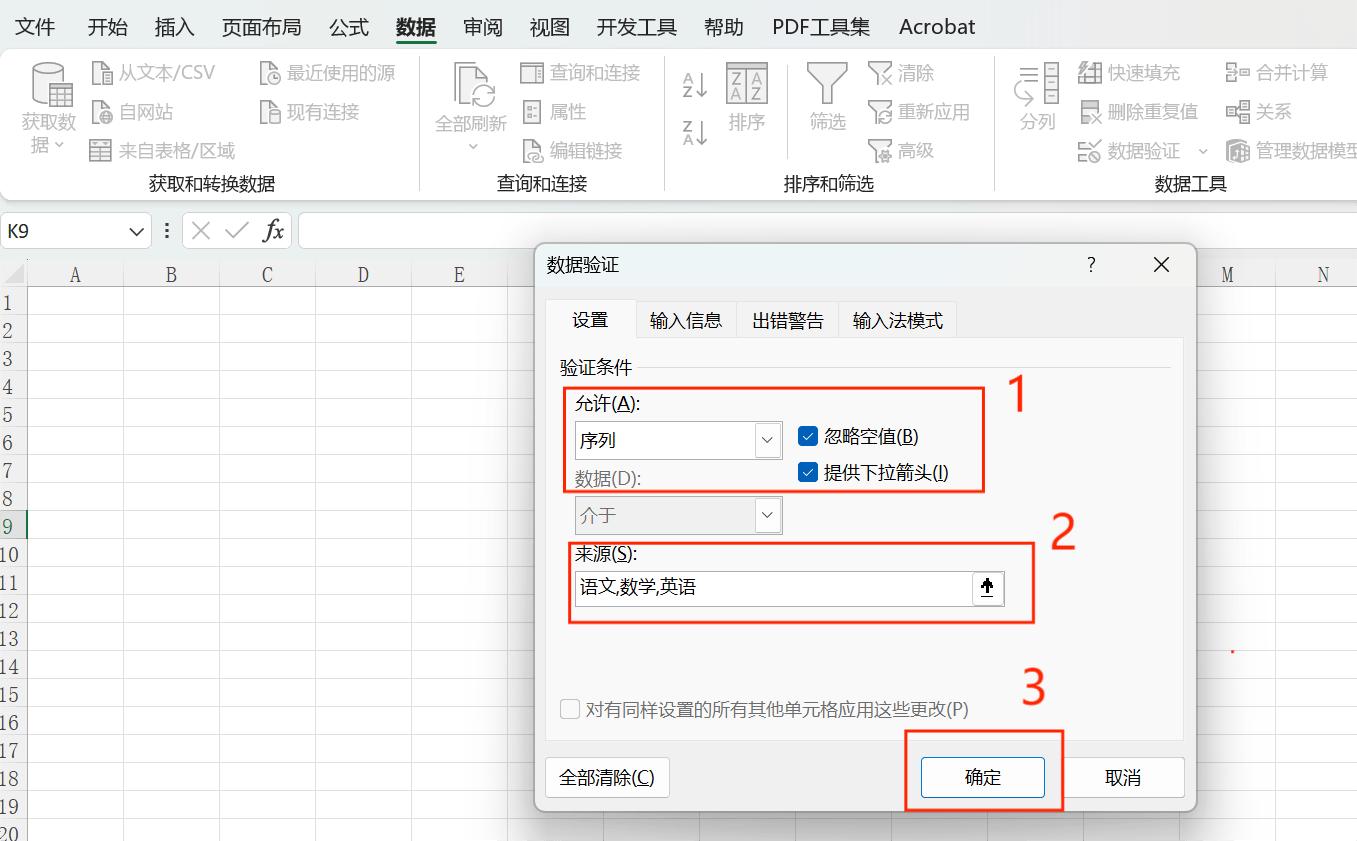1357x841 pixels.
Task: Click the 全部清除 button
Action: [x=607, y=777]
